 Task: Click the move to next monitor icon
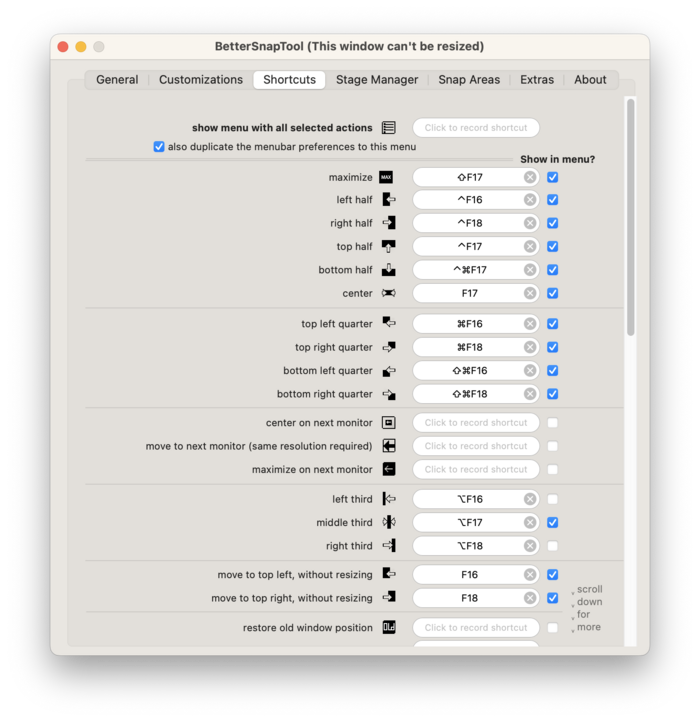[x=389, y=446]
